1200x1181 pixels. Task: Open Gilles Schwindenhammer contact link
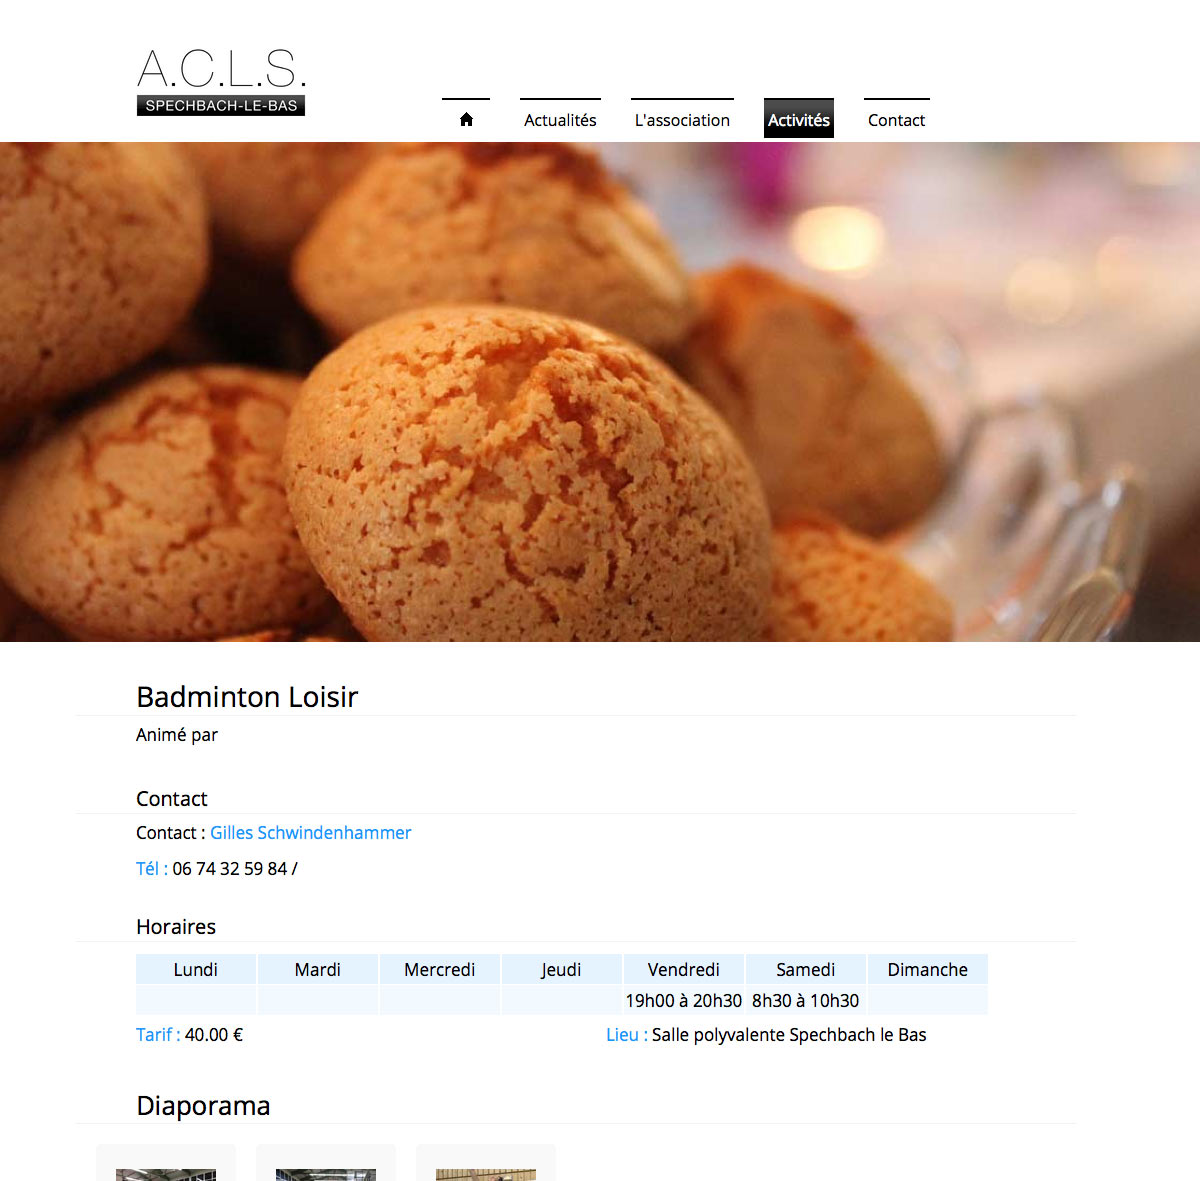coord(310,833)
